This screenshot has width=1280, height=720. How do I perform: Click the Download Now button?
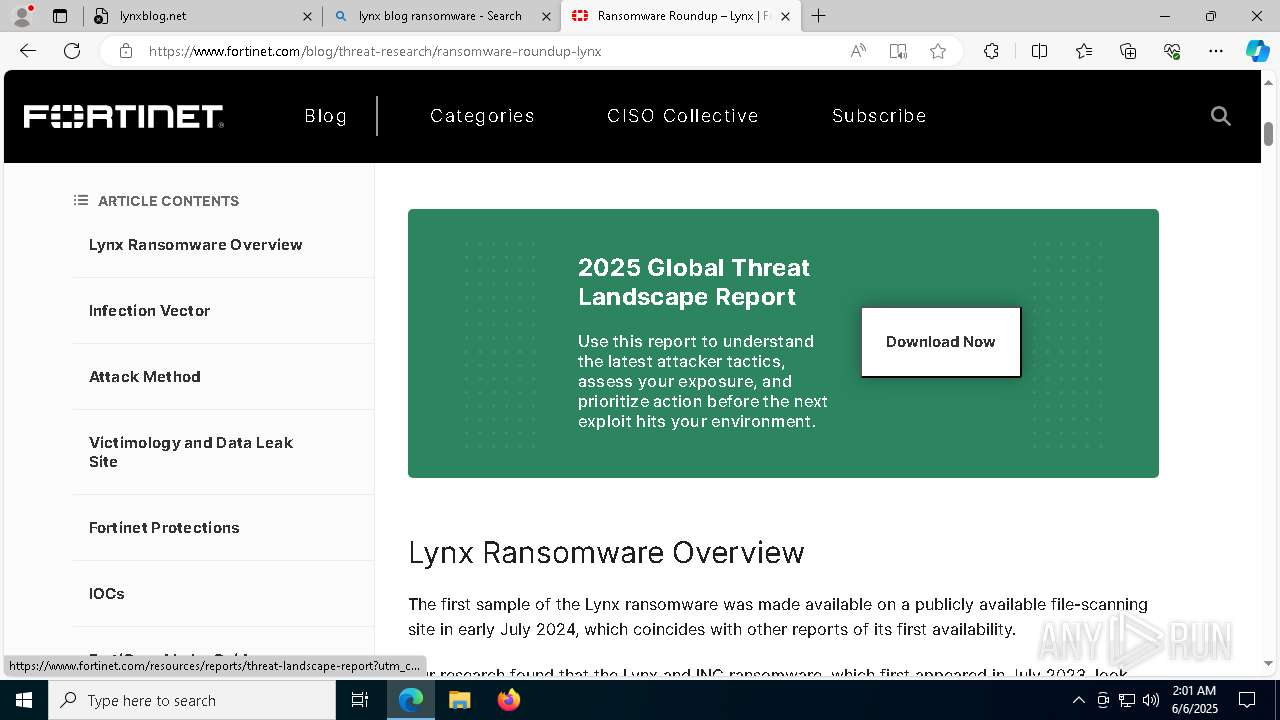tap(941, 342)
